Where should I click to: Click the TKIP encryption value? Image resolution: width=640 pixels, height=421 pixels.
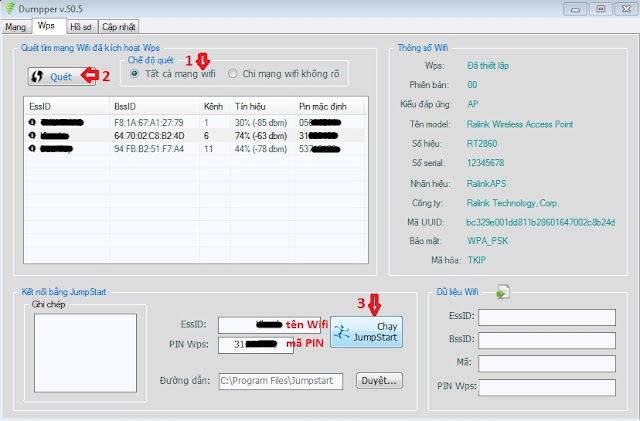(477, 260)
